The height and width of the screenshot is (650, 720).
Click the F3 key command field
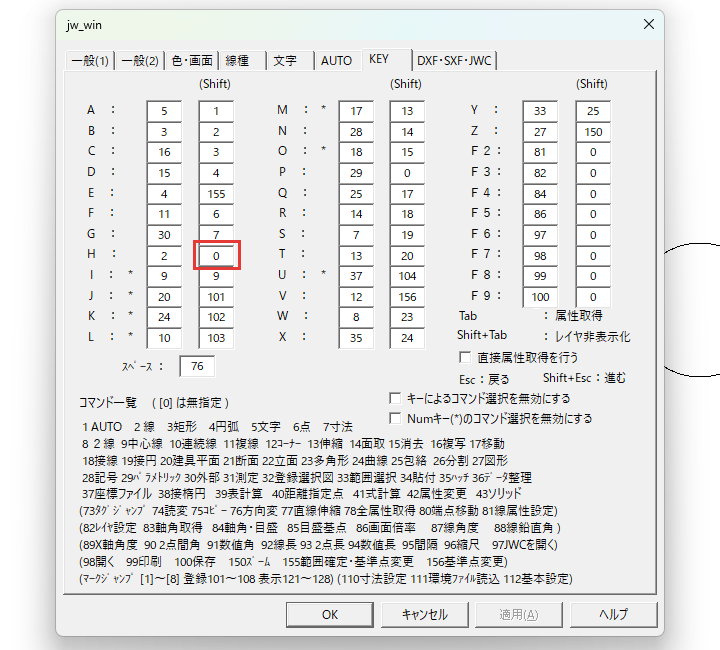coord(540,173)
